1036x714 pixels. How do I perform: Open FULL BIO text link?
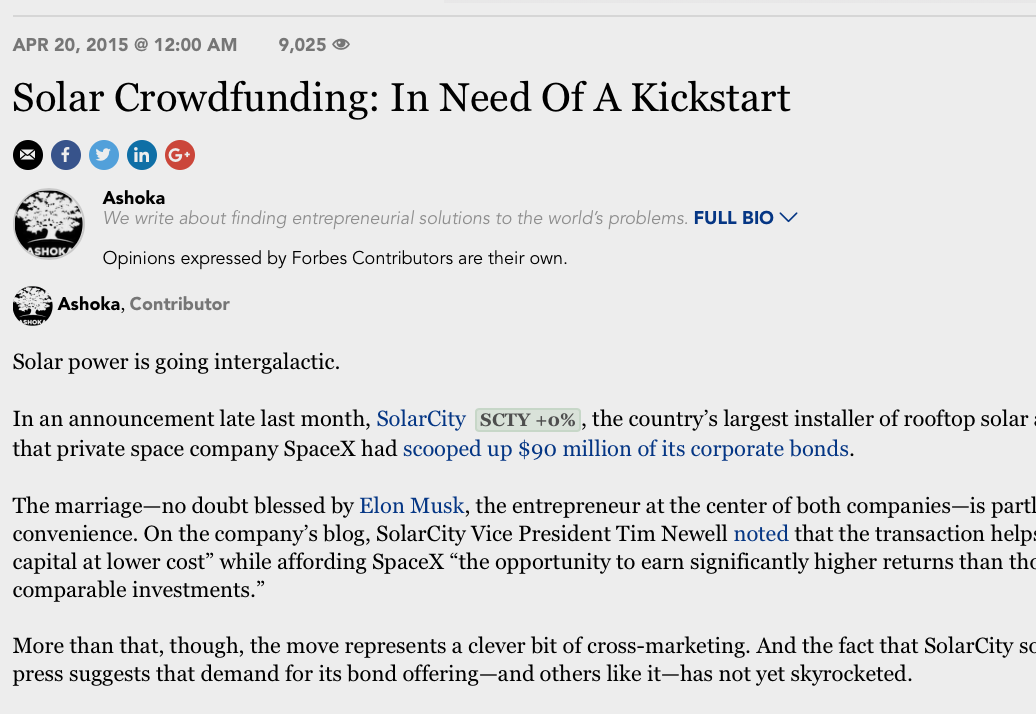pos(733,218)
